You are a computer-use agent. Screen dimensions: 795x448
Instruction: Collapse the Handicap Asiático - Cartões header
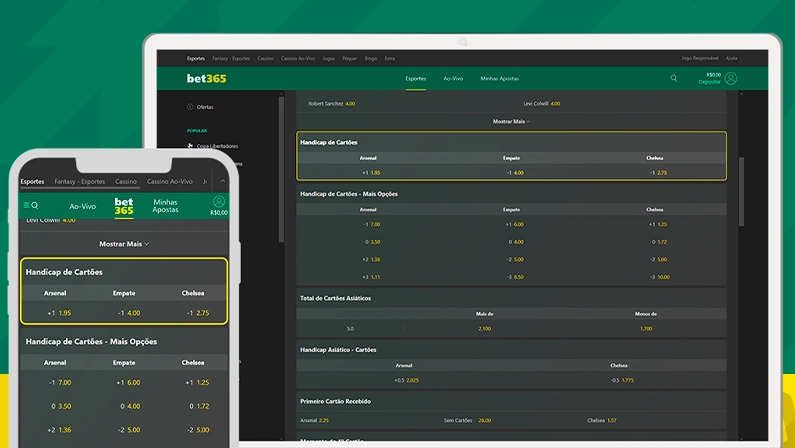point(511,350)
